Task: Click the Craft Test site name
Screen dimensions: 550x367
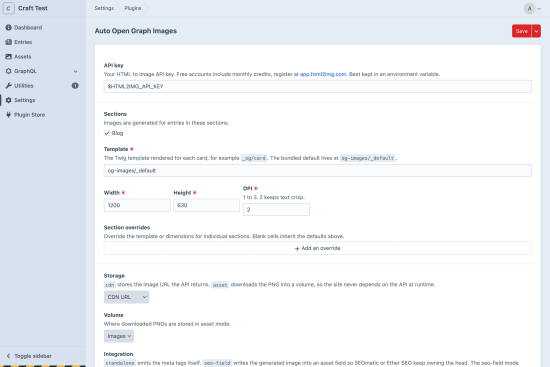Action: [33, 8]
